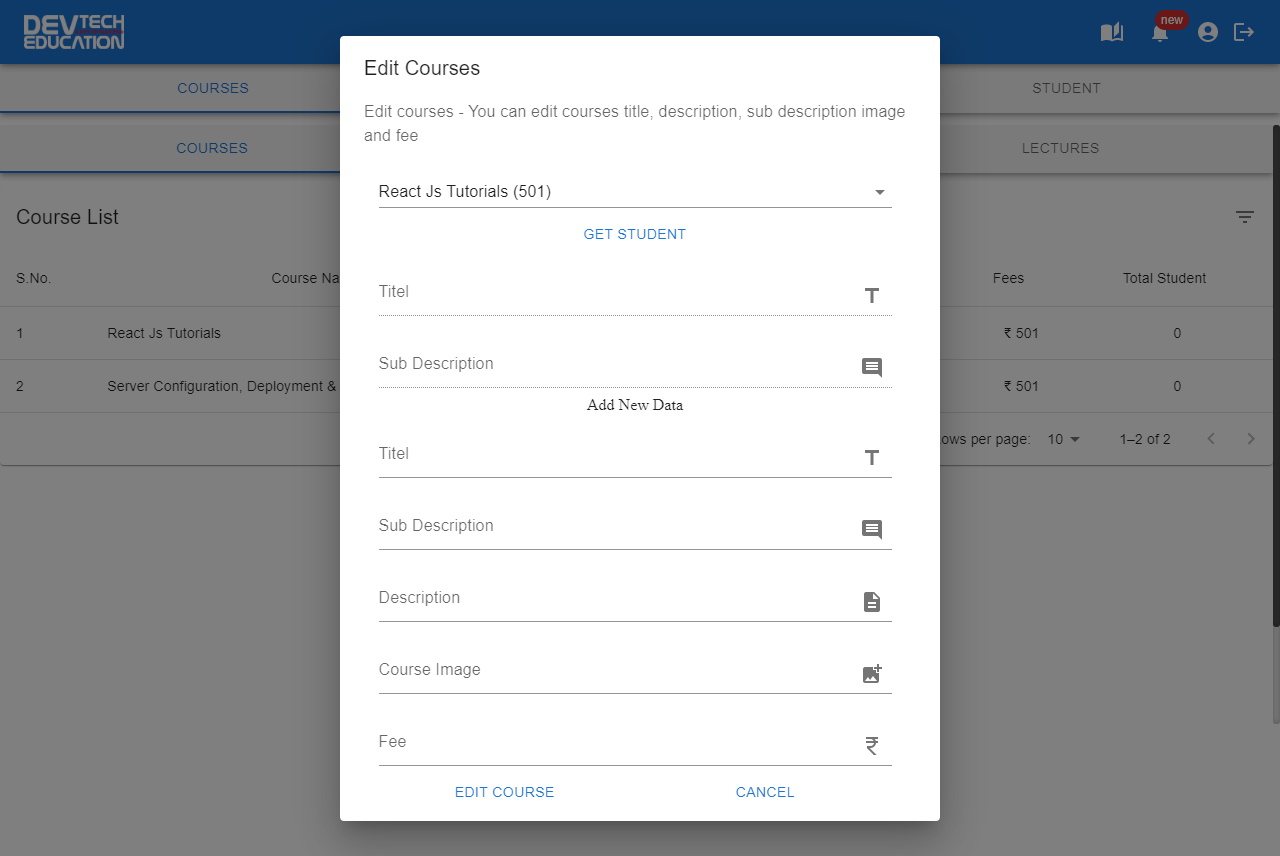Viewport: 1280px width, 856px height.
Task: Click the EDIT COURSE button
Action: pos(504,792)
